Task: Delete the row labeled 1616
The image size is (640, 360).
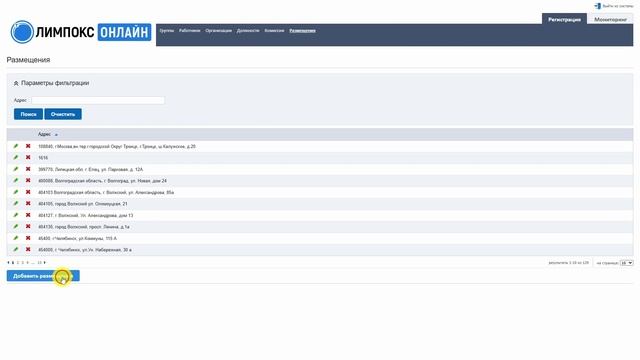Action: click(x=28, y=158)
